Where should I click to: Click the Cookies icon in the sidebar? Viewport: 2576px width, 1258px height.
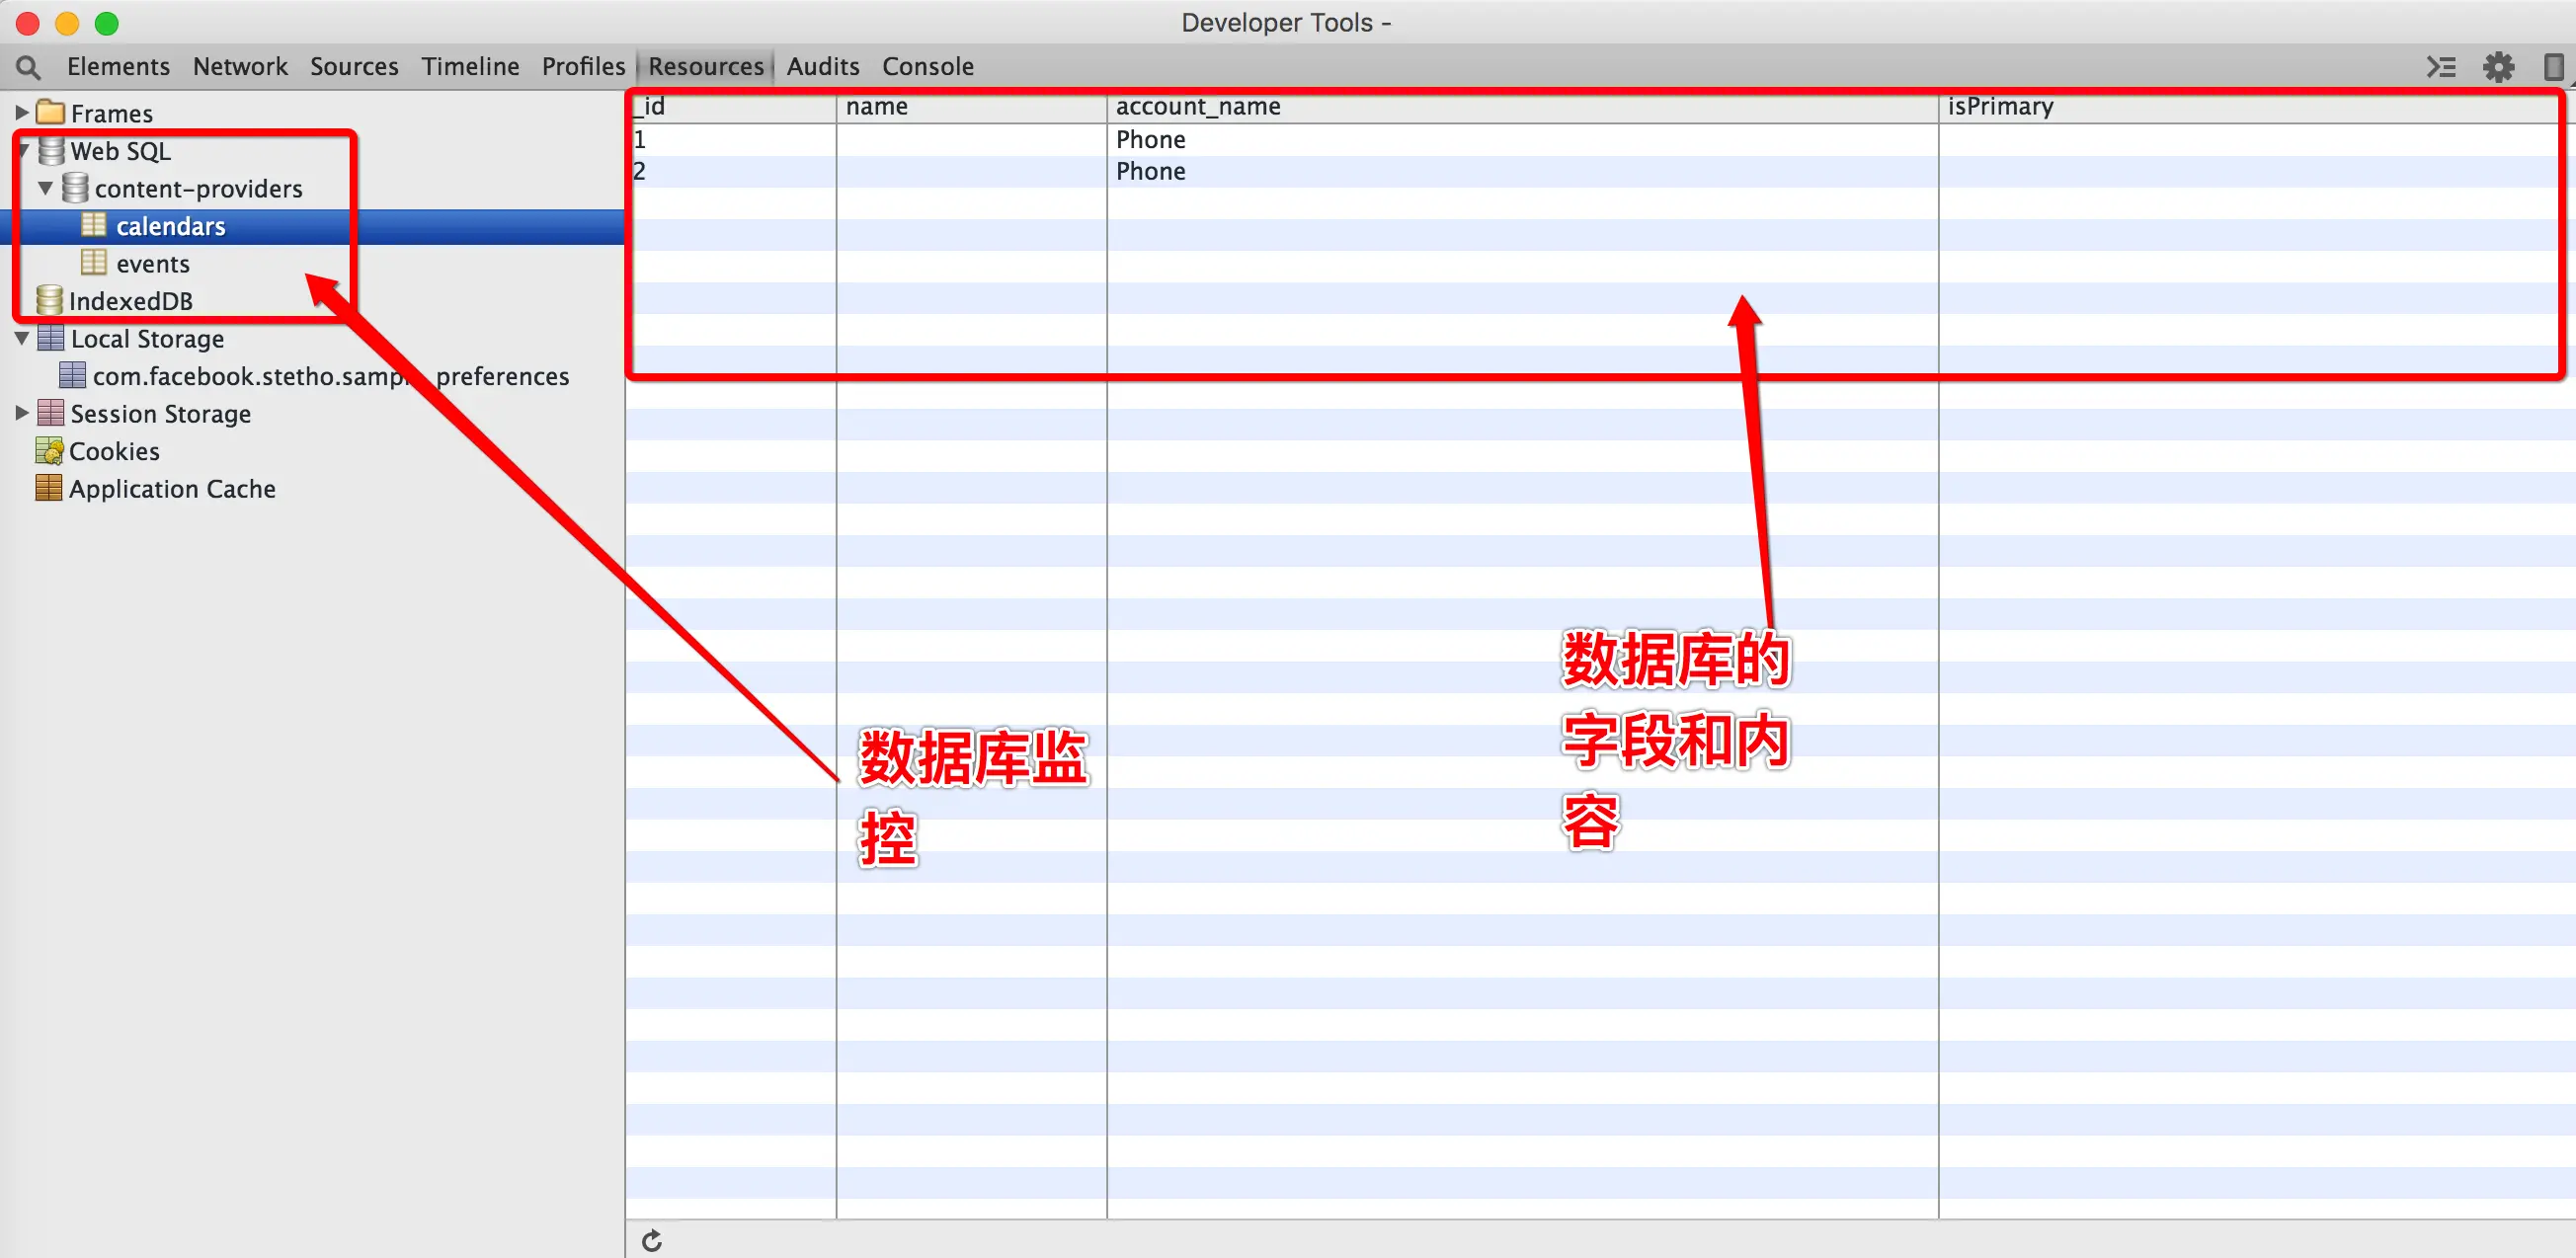(49, 451)
